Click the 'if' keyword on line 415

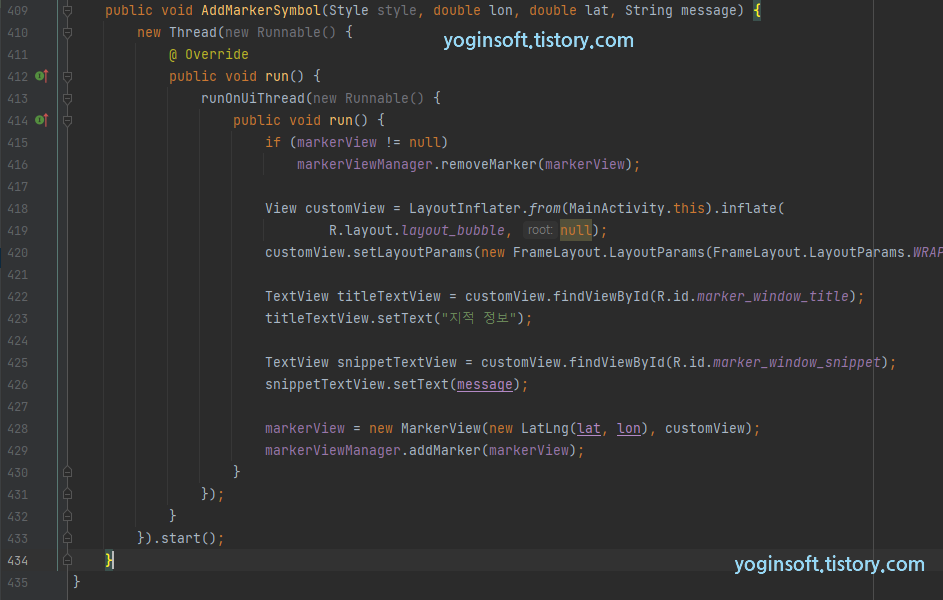point(273,142)
